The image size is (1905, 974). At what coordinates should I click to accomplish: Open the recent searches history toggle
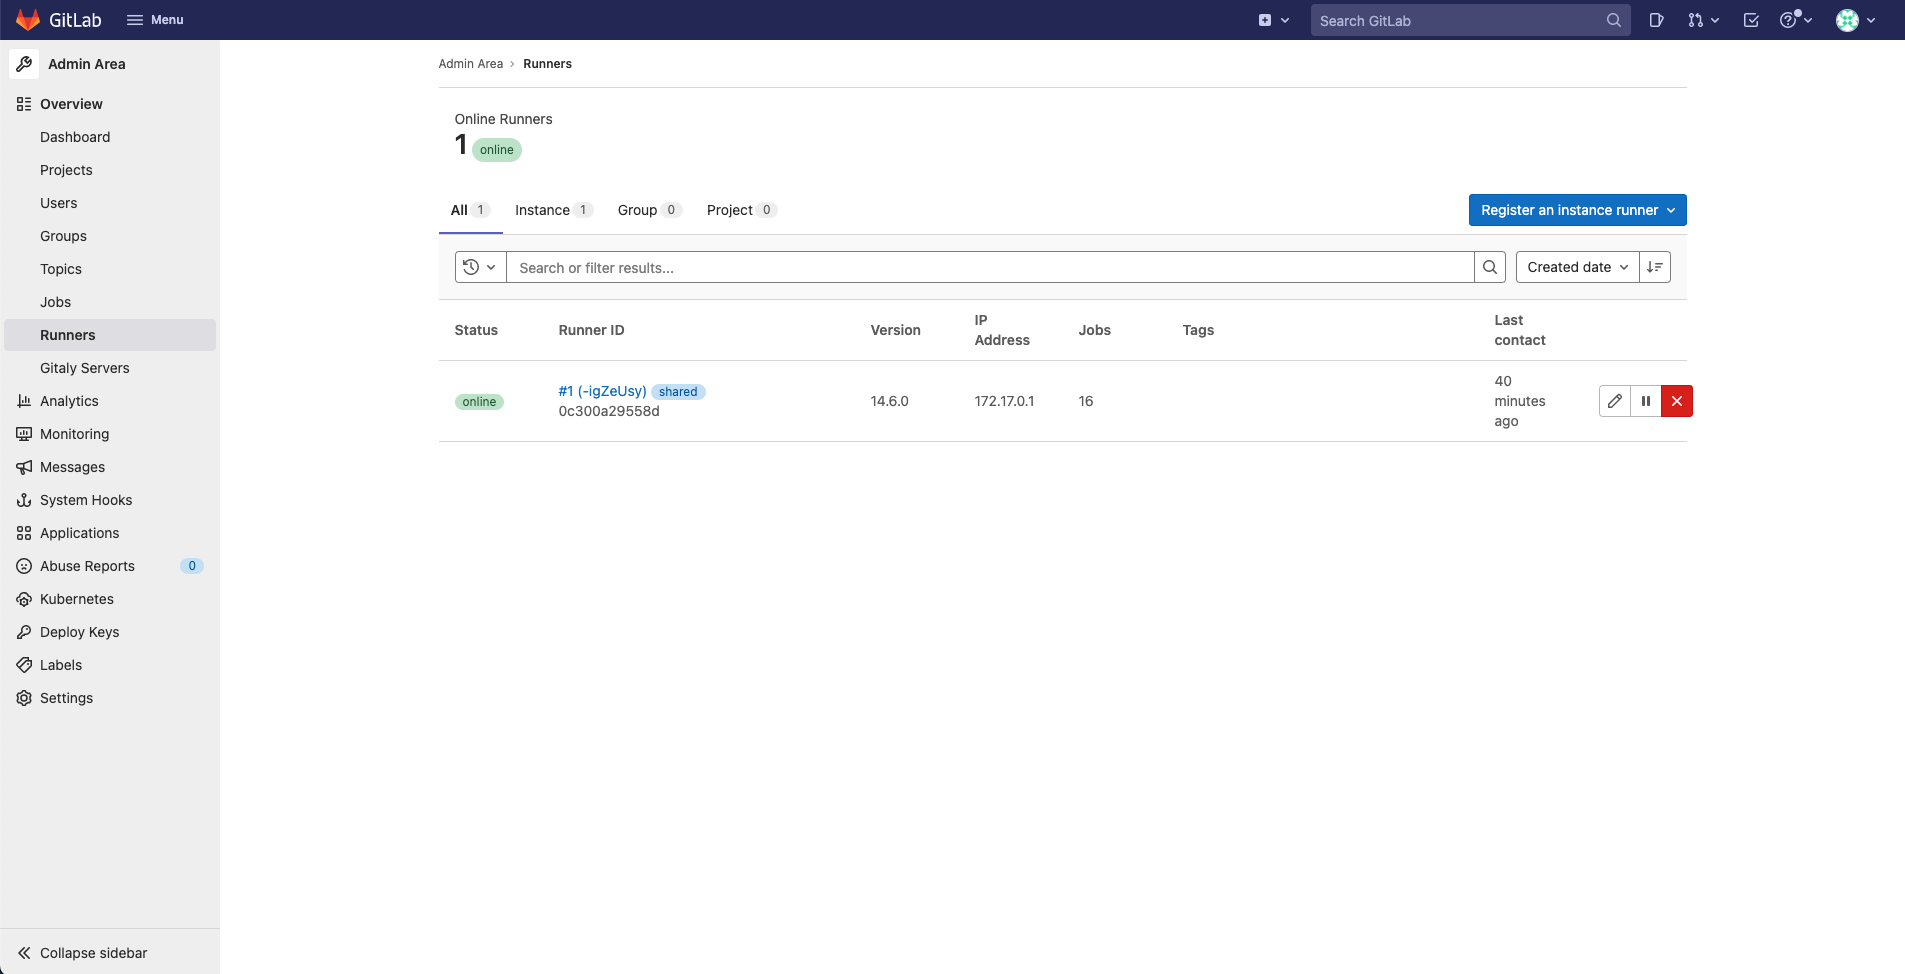pos(479,267)
